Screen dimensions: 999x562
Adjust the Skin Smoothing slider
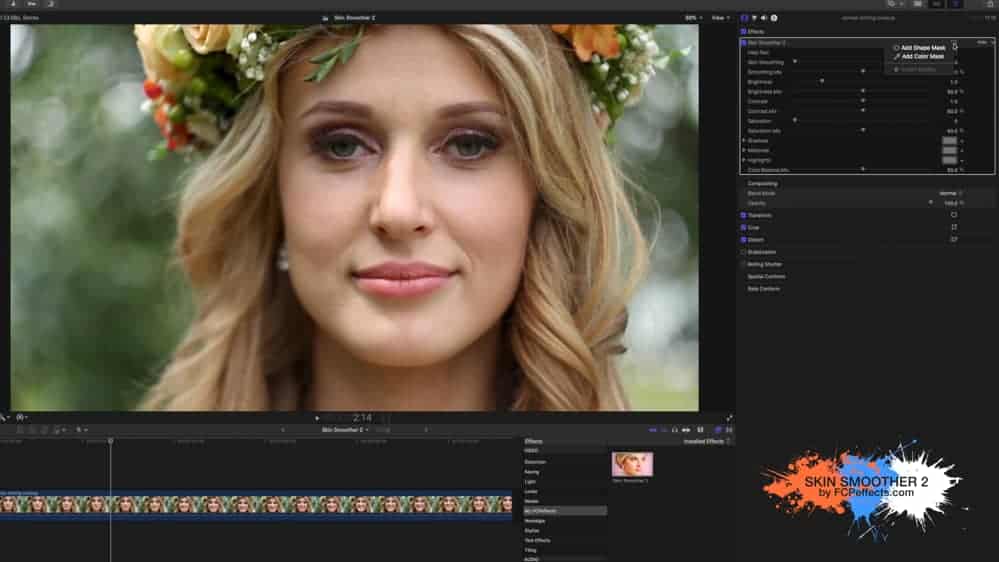(794, 62)
